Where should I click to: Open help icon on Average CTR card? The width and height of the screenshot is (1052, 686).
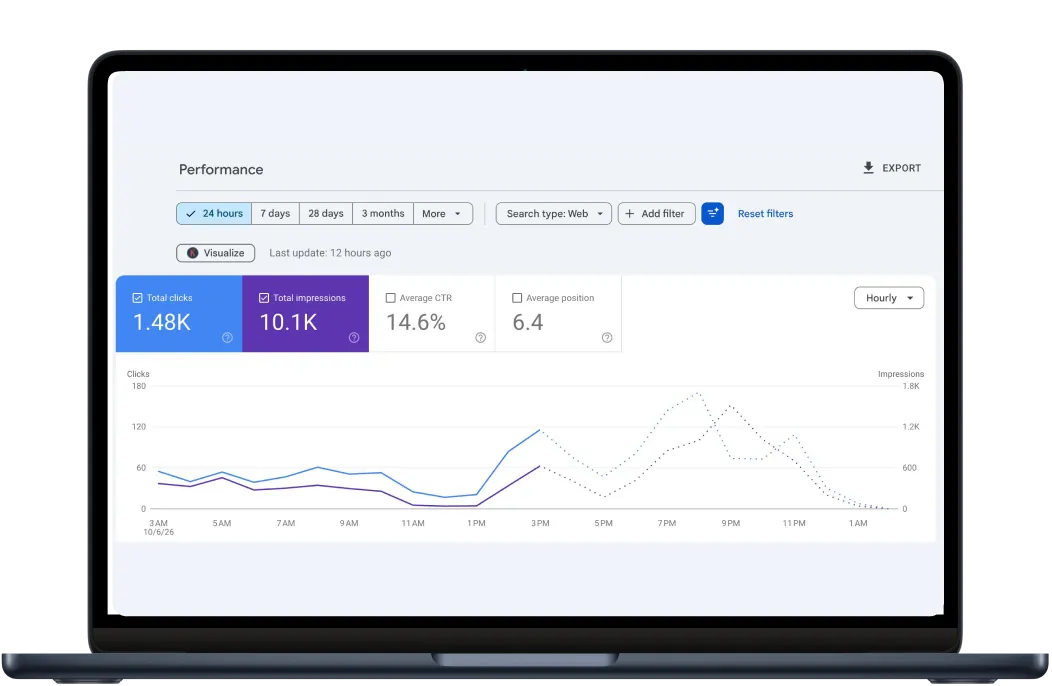[x=480, y=338]
